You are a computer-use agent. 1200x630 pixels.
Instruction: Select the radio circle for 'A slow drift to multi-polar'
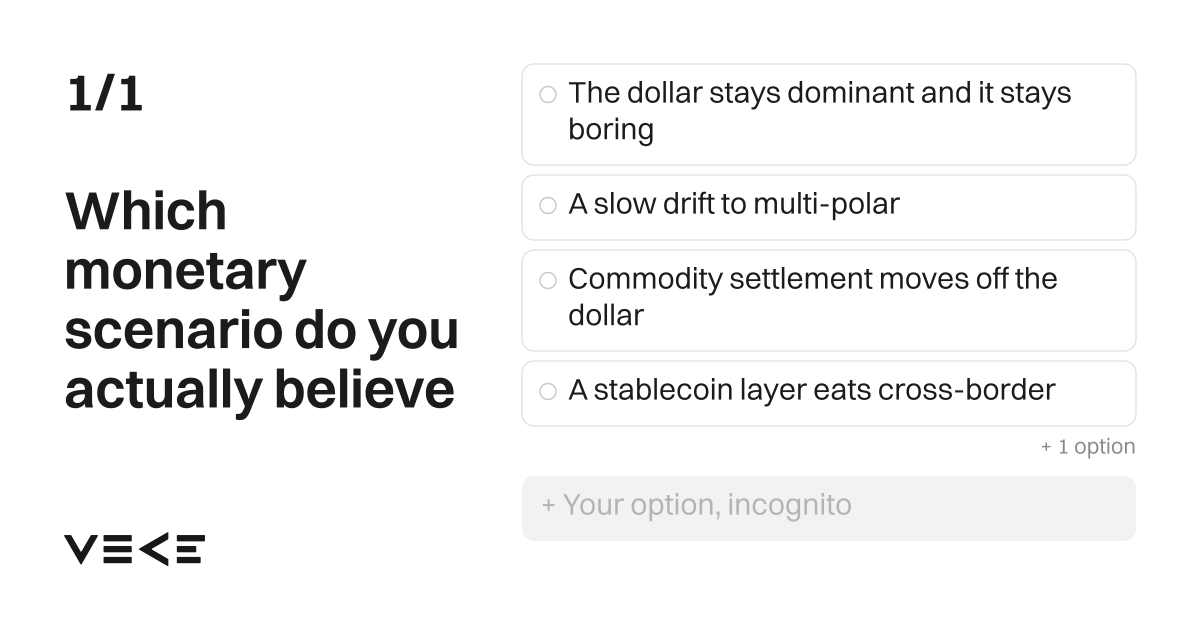tap(548, 205)
